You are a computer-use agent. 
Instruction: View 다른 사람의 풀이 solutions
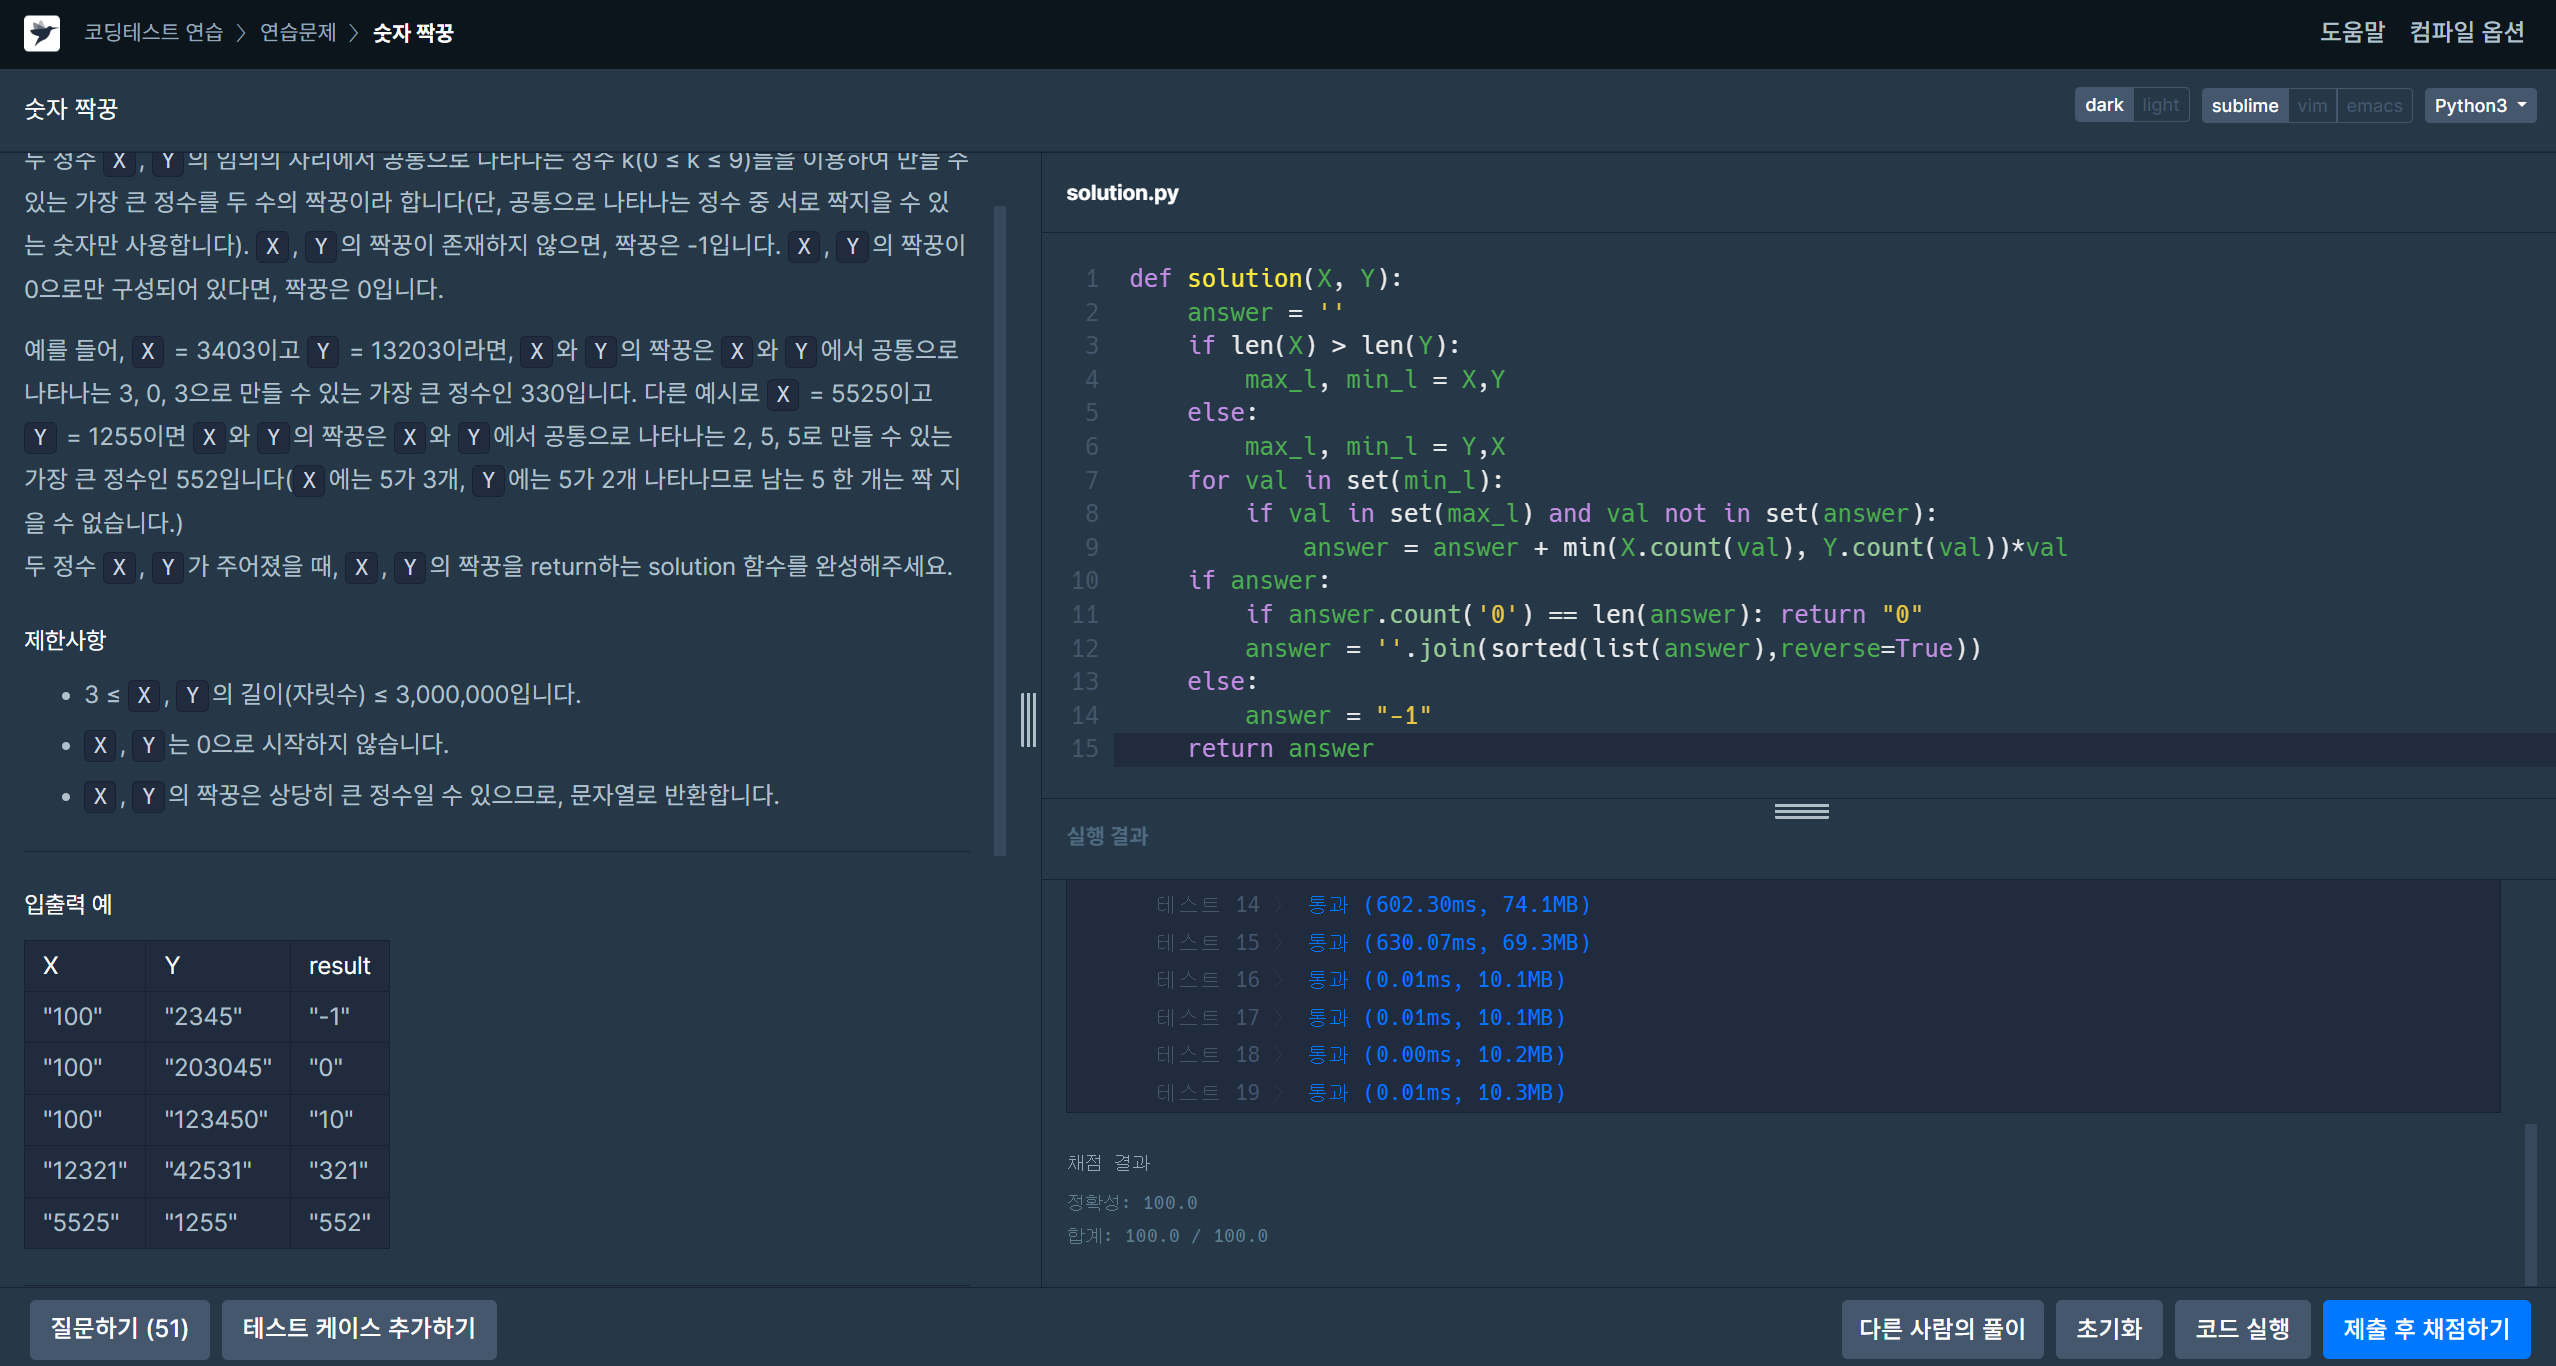1942,1328
